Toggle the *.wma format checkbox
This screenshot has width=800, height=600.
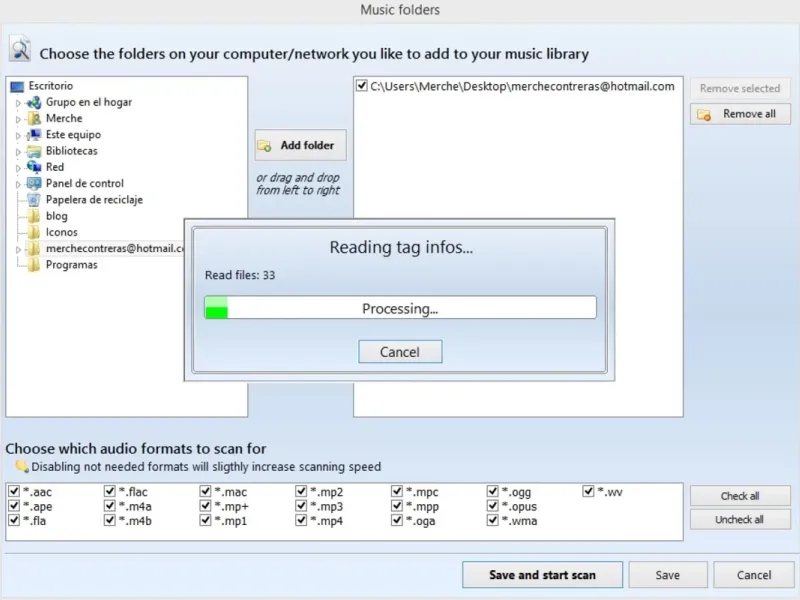pyautogui.click(x=492, y=520)
